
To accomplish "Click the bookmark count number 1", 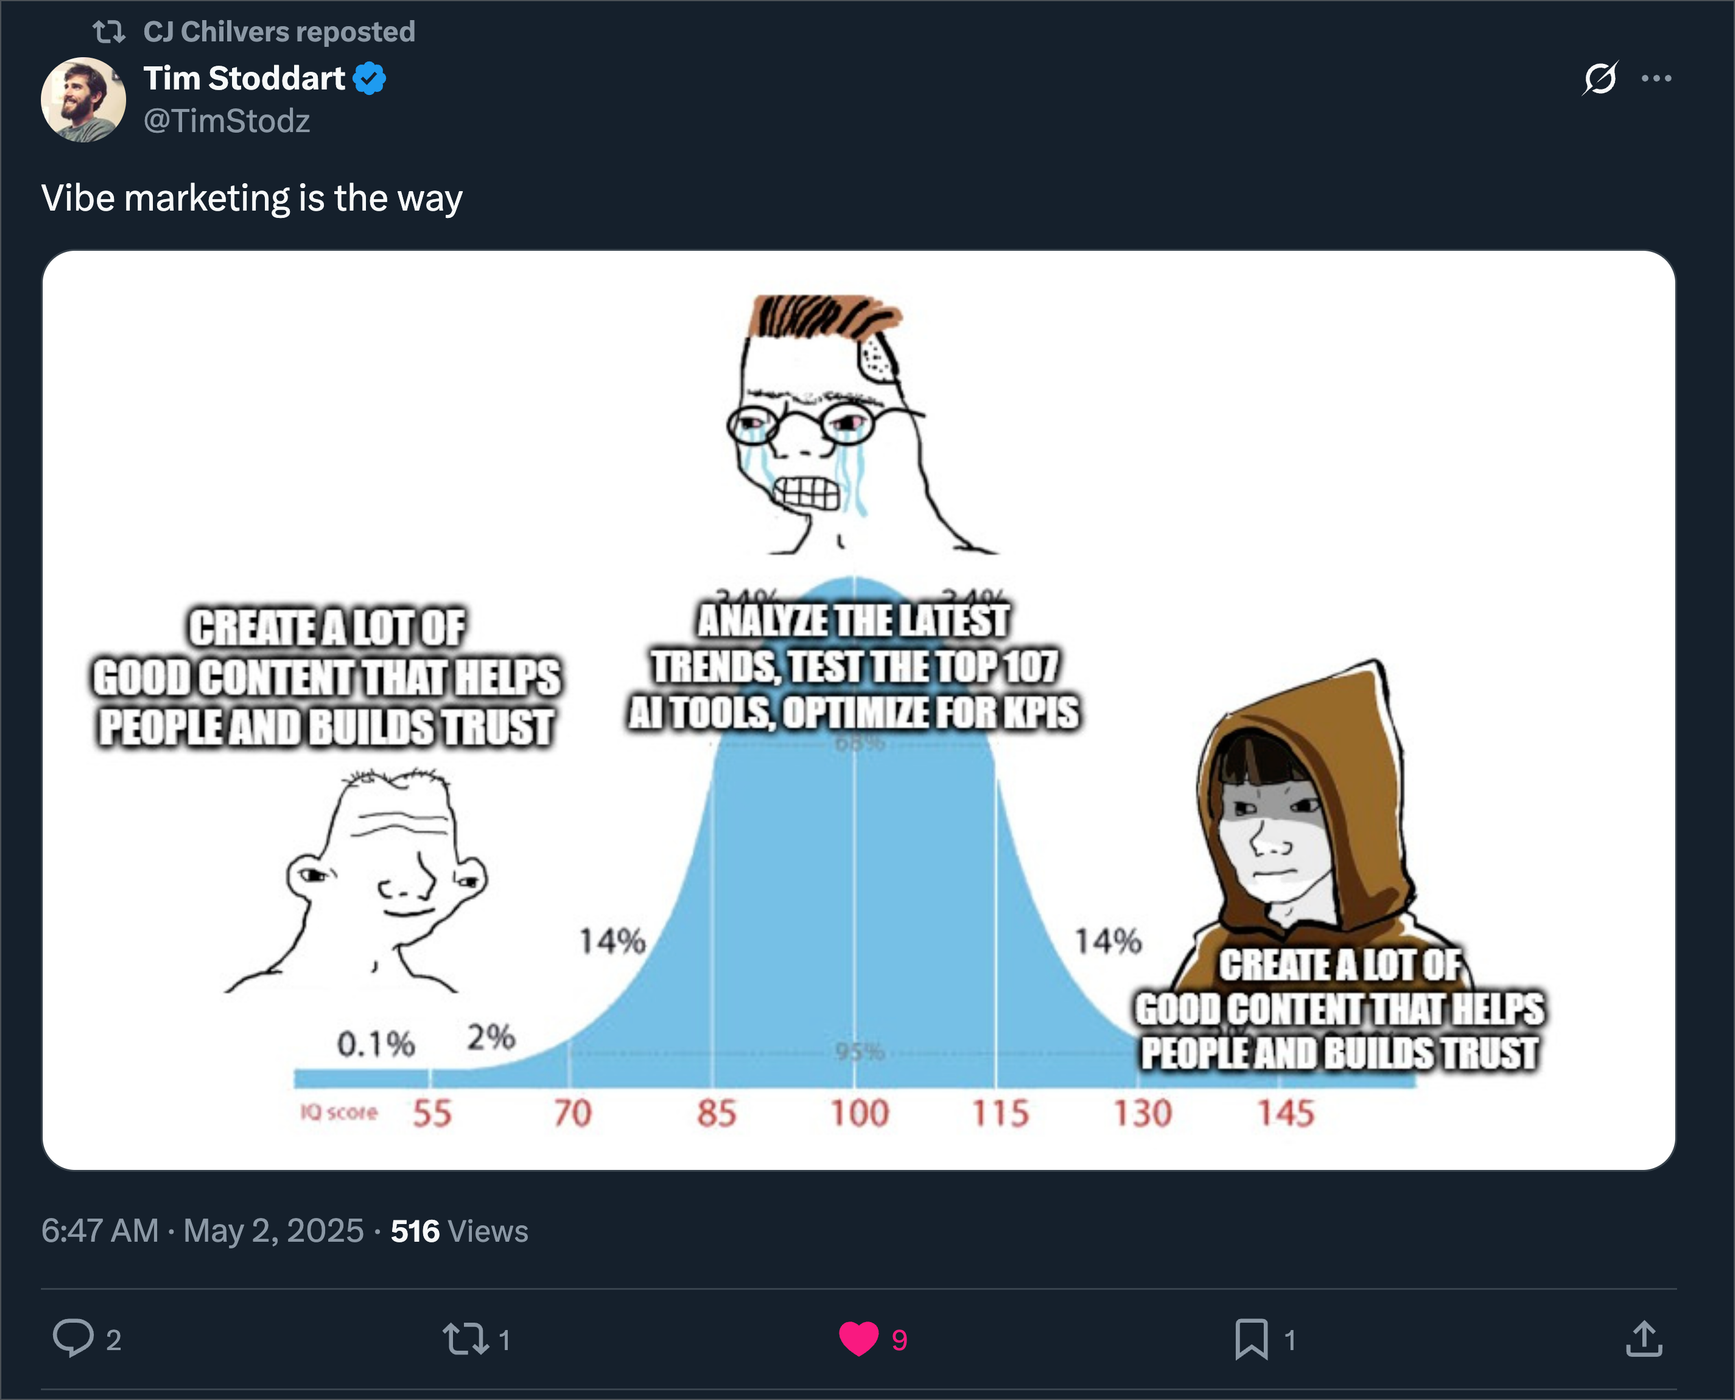I will point(1290,1340).
